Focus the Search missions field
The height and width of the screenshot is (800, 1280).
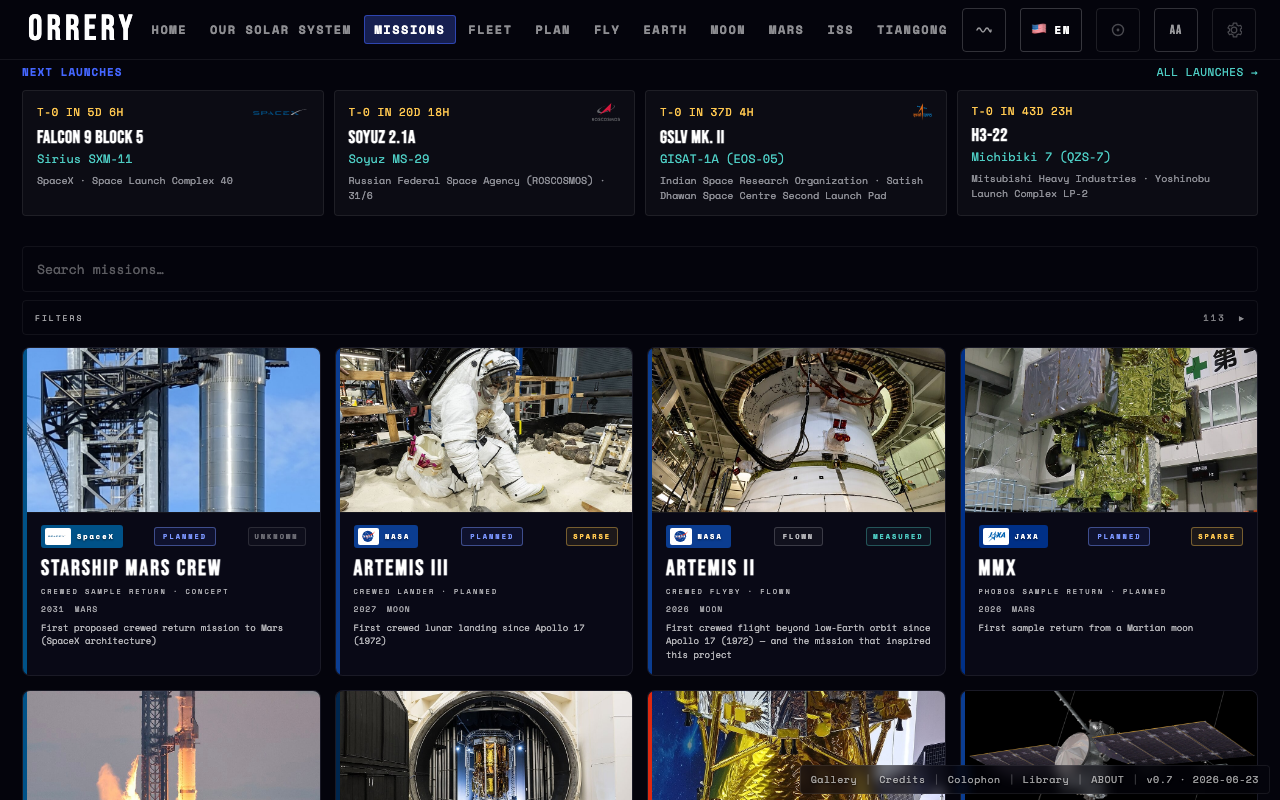pyautogui.click(x=640, y=269)
